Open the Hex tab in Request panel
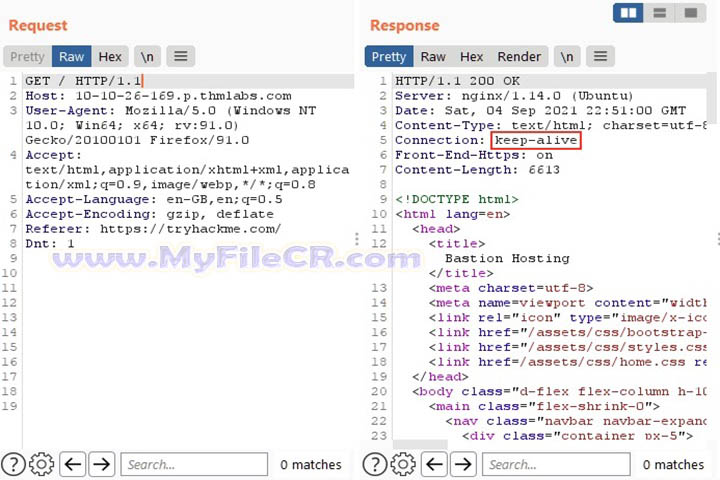Screen dimensions: 720x480 (x=110, y=56)
